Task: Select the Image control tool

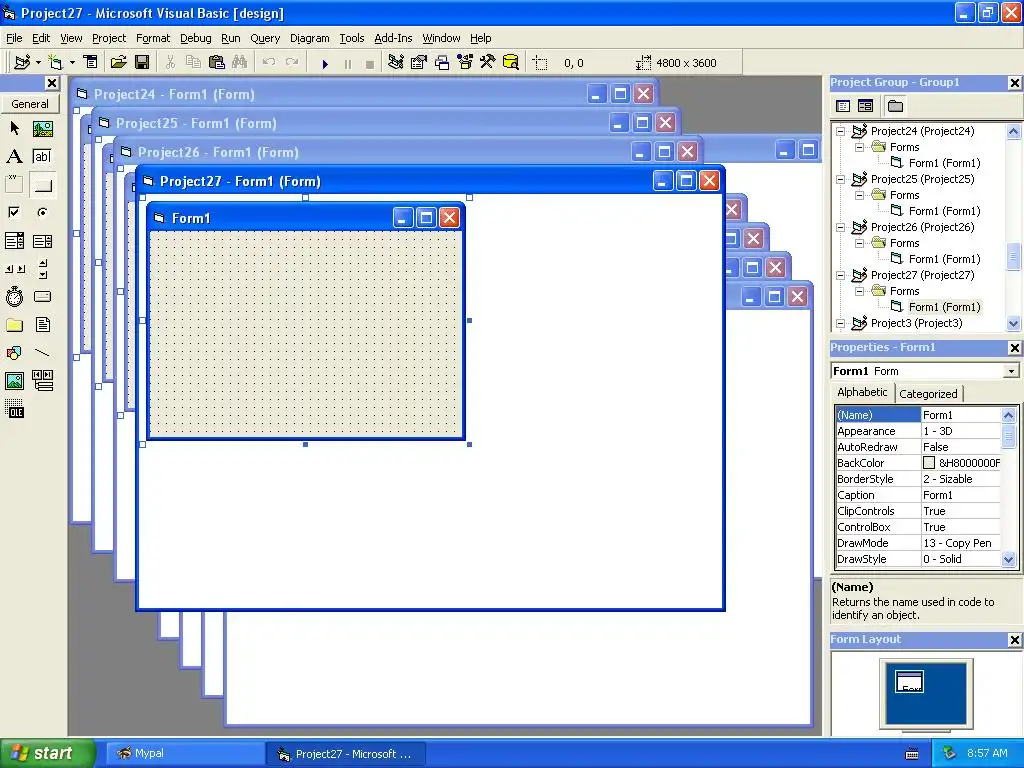Action: click(14, 381)
